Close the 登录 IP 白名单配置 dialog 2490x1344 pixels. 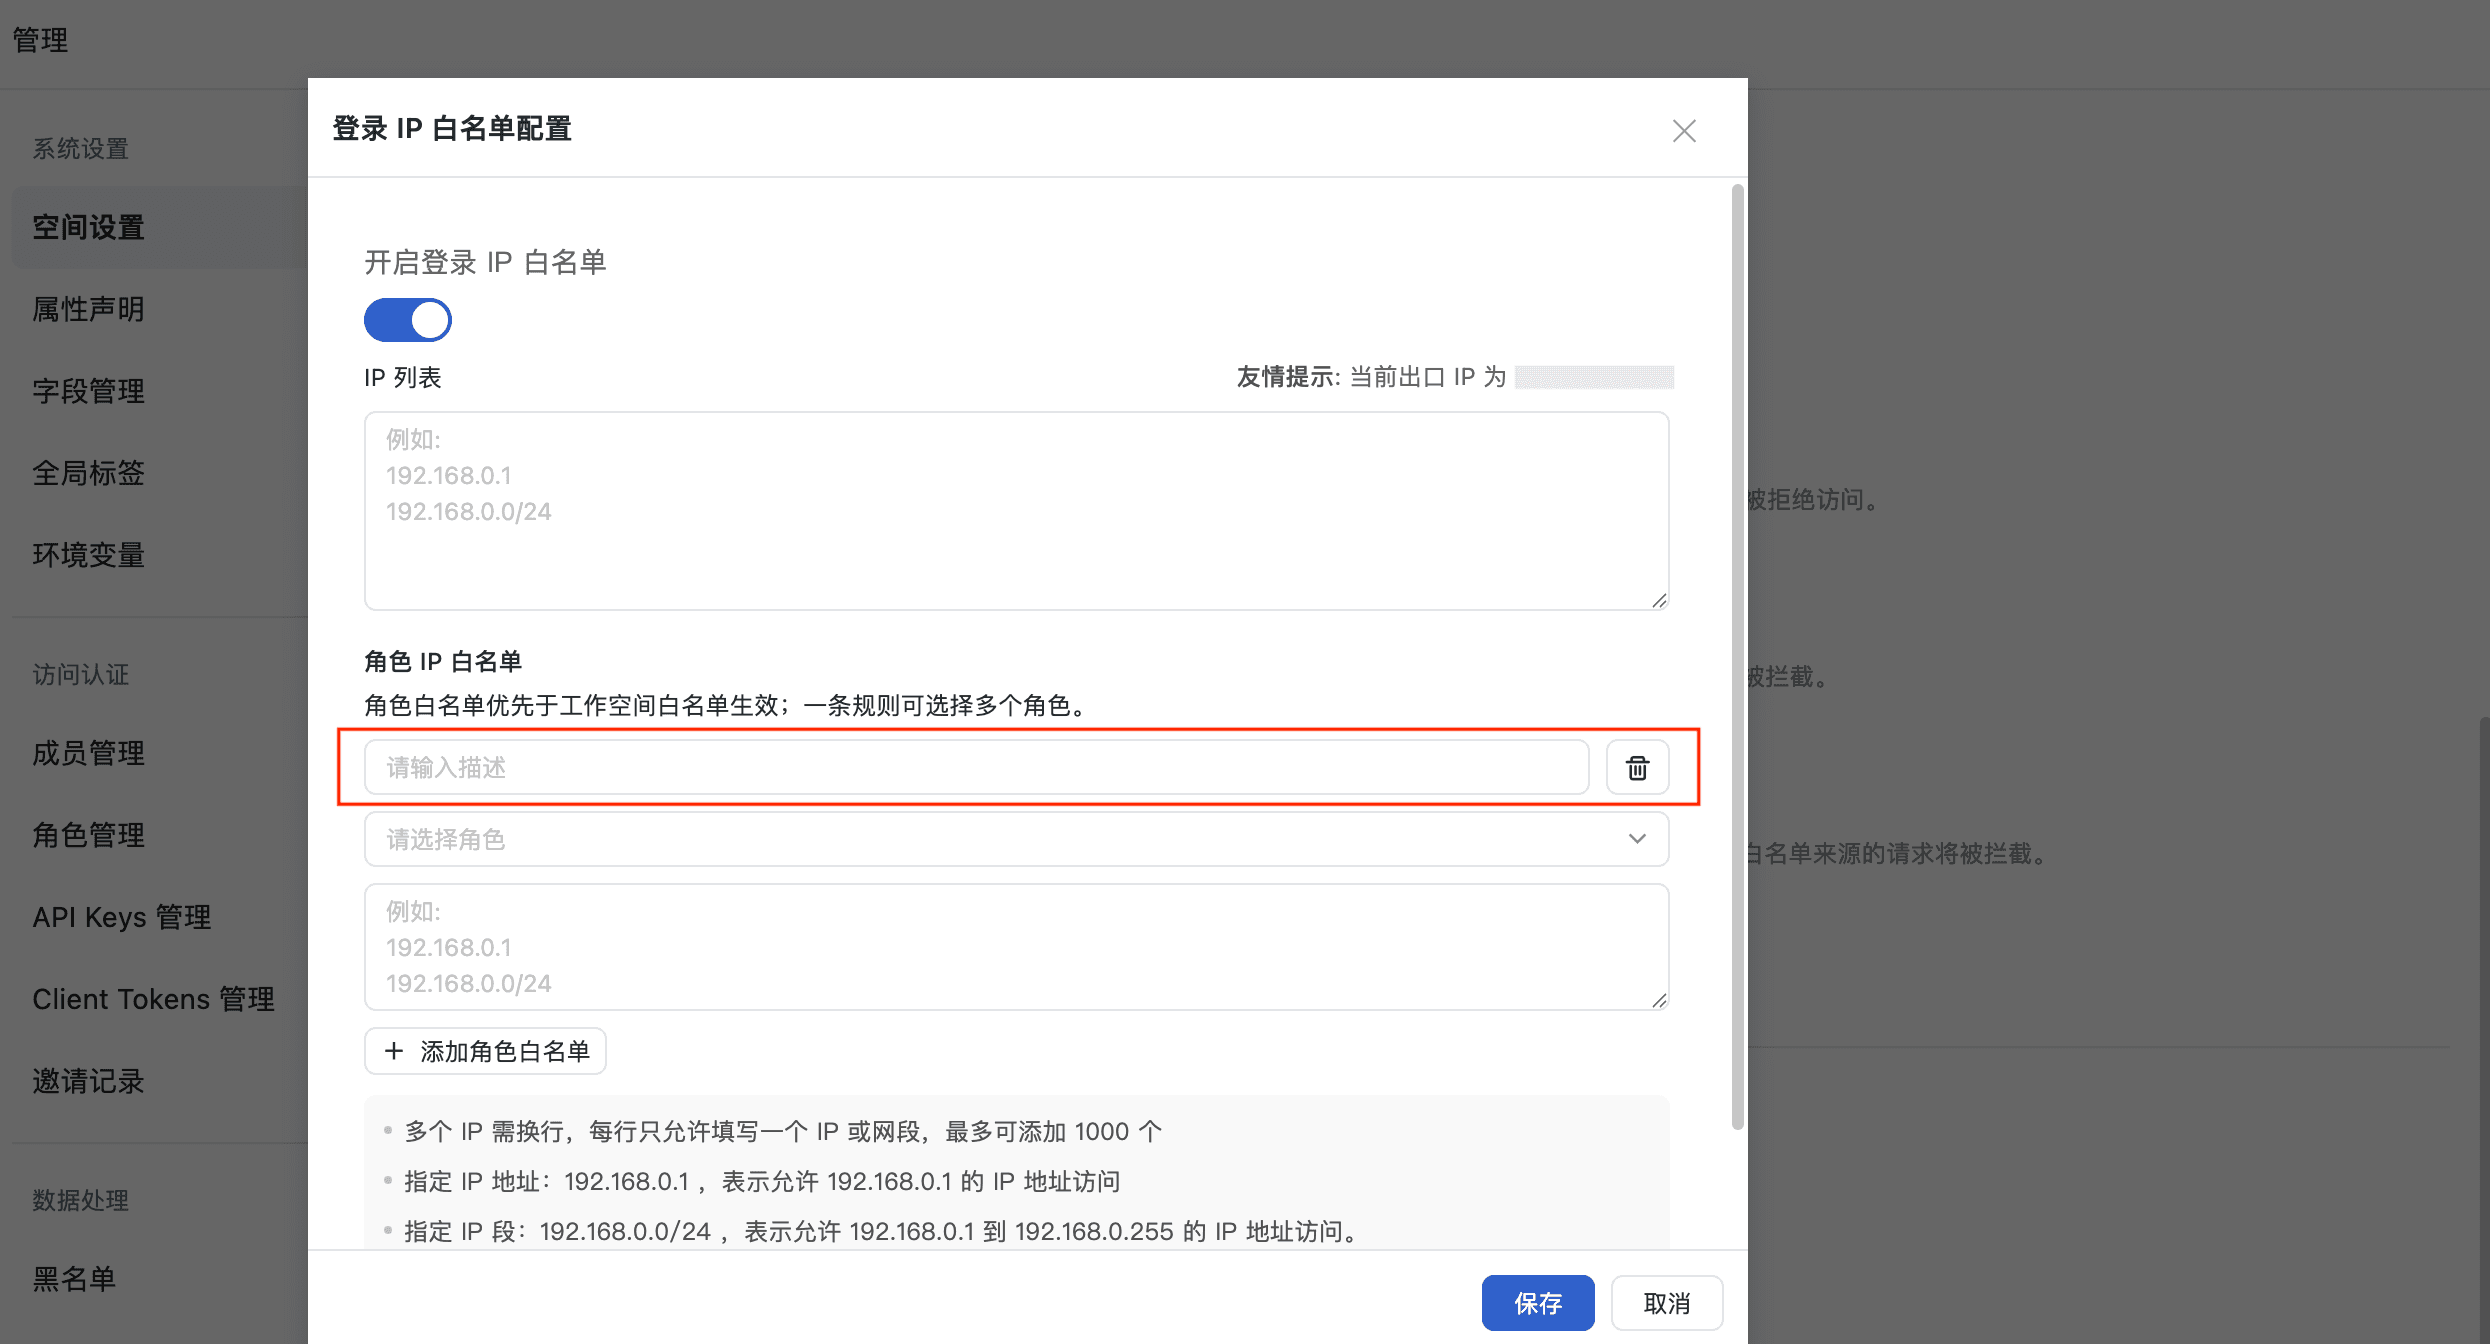coord(1684,131)
